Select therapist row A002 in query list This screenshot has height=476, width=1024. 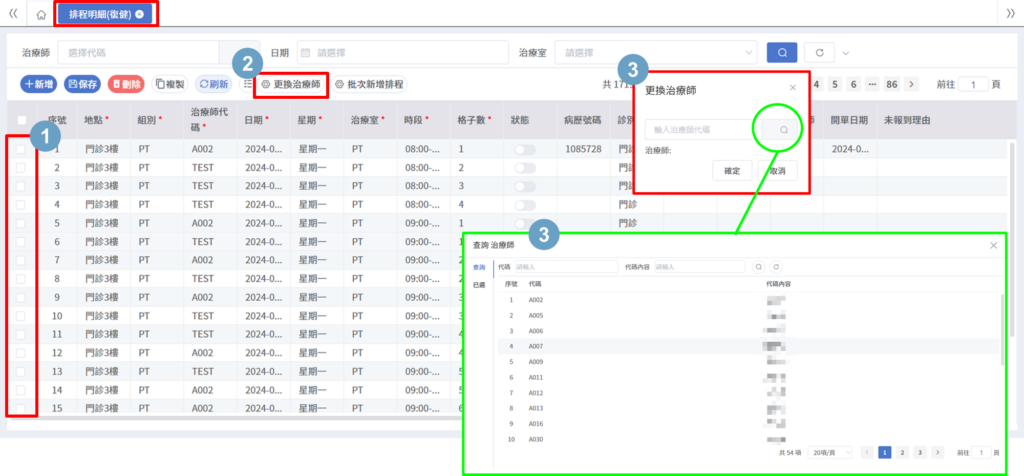point(748,300)
